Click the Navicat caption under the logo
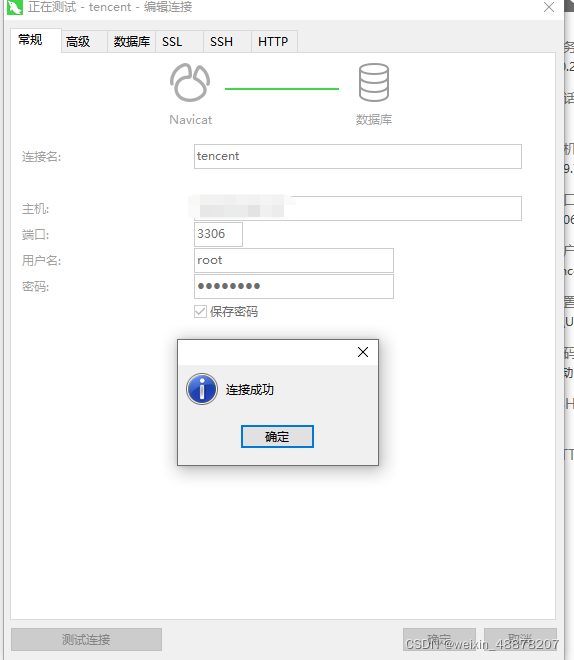The height and width of the screenshot is (660, 574). tap(191, 120)
